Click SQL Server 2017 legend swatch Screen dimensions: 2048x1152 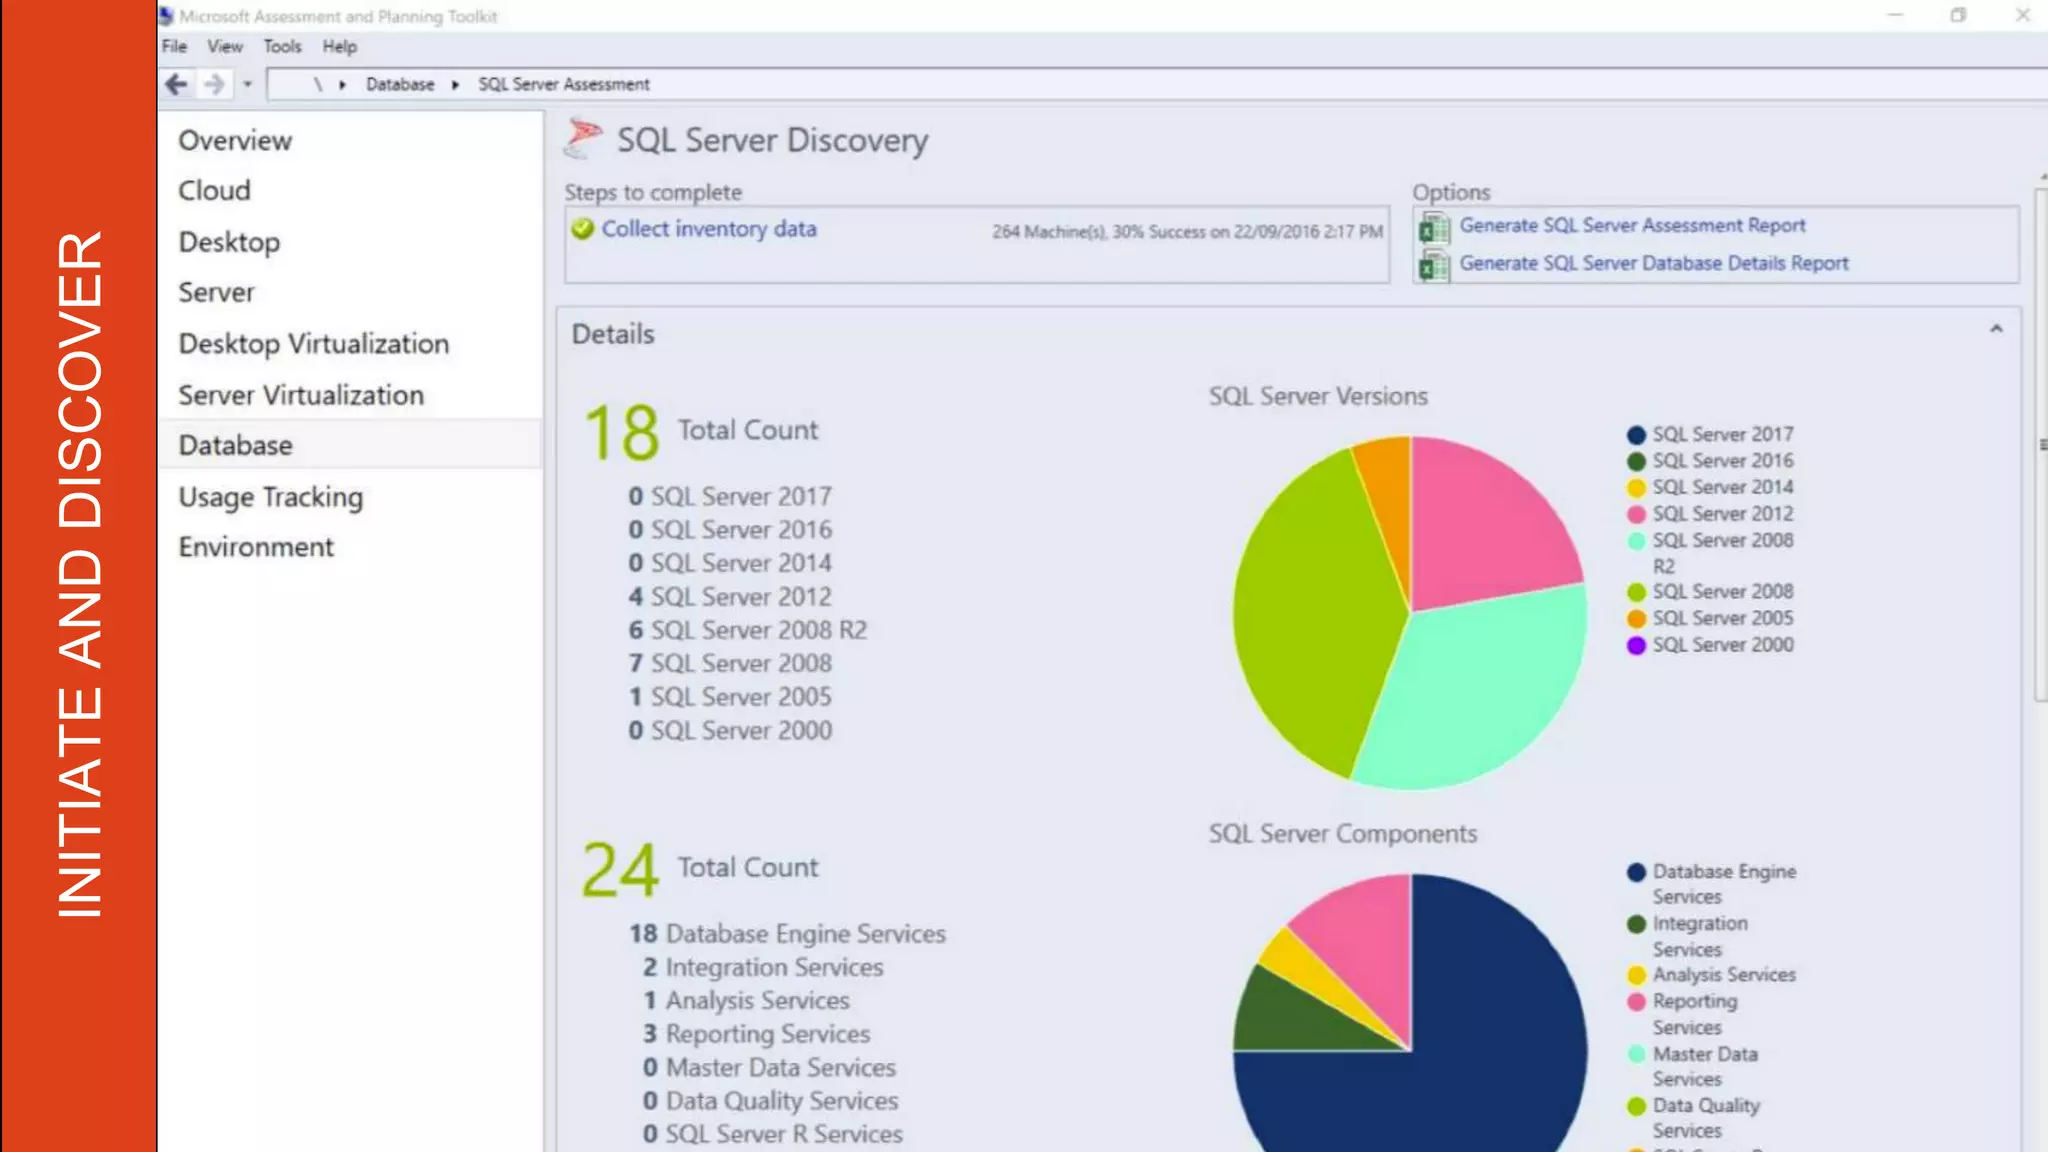click(x=1636, y=435)
